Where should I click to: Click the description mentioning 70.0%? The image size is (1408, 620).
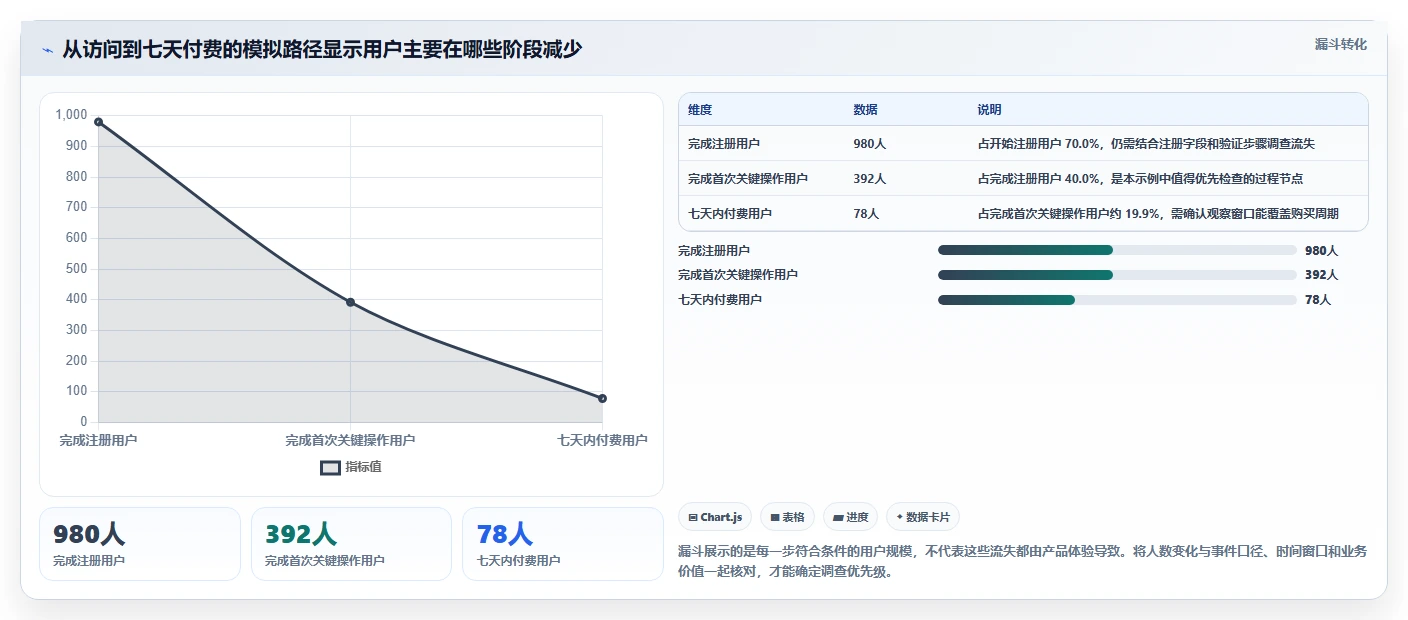1146,144
